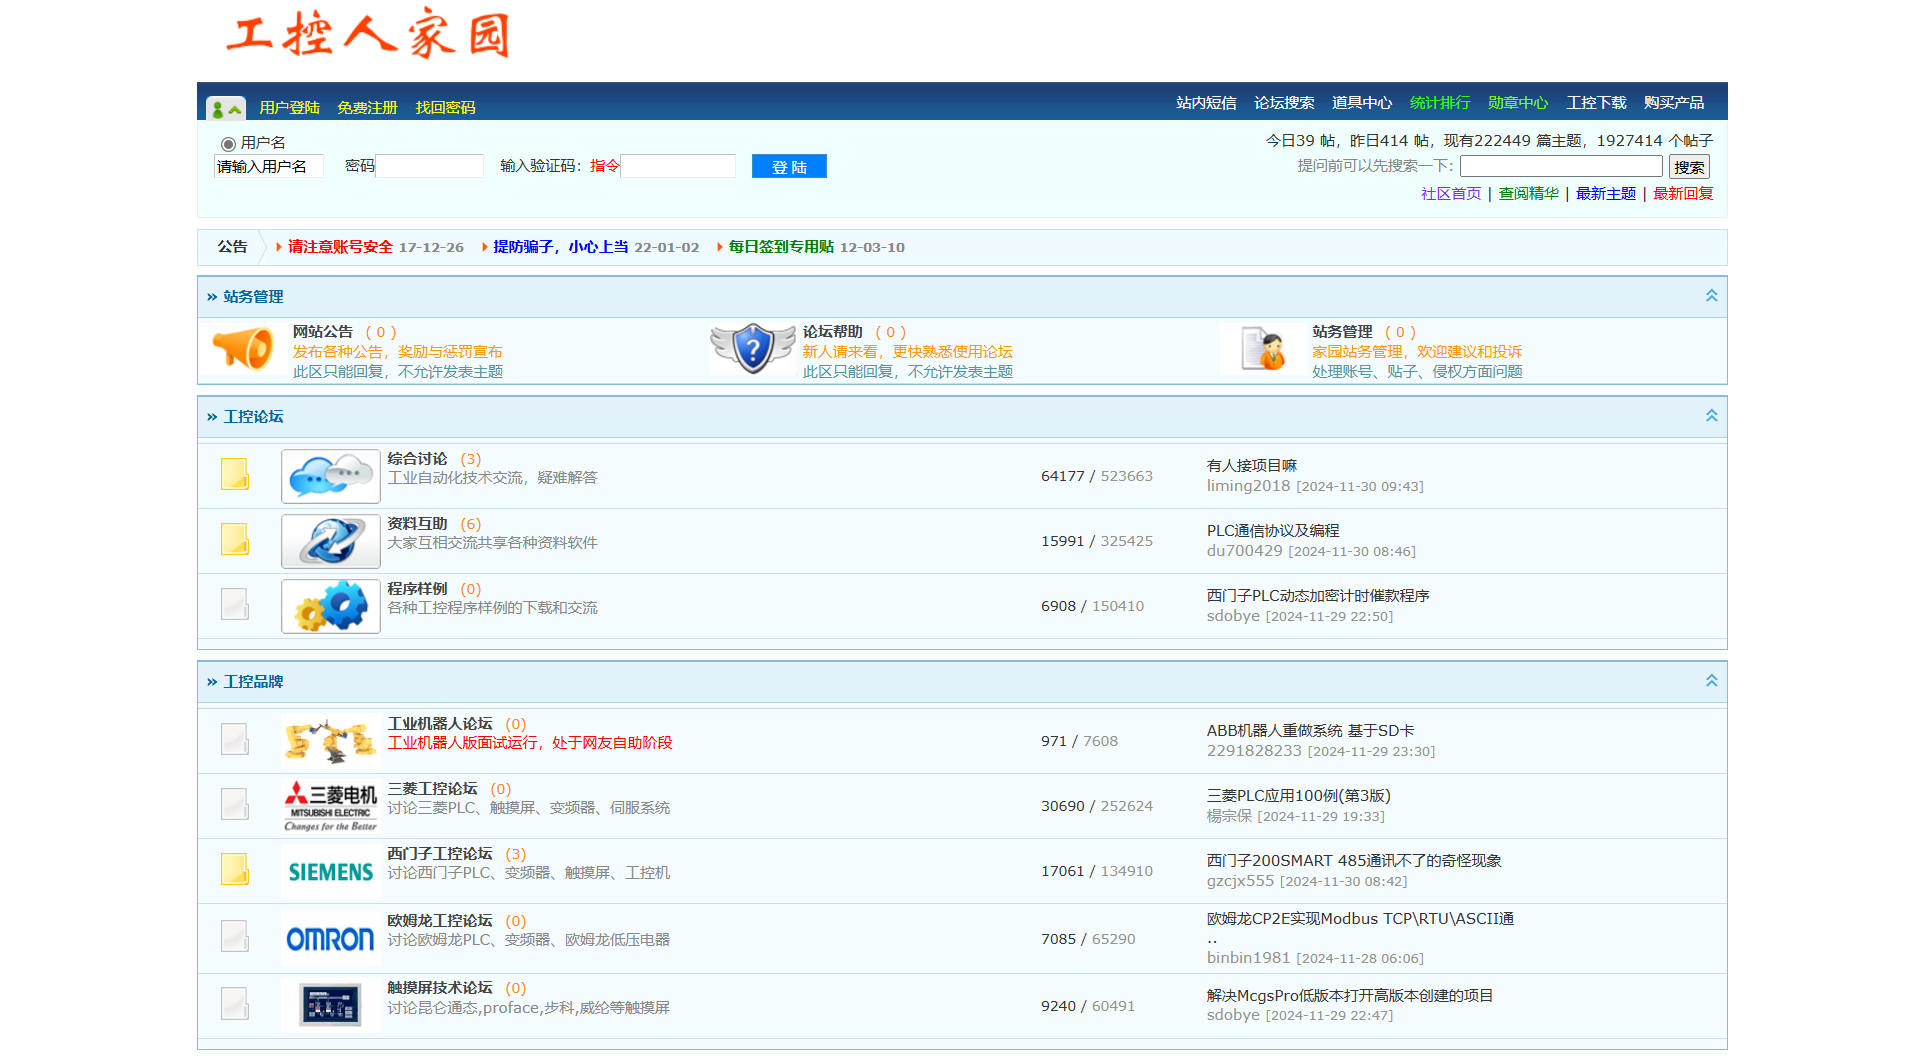Open the Mitsubishi Electric logo forum
1923x1058 pixels.
pyautogui.click(x=330, y=806)
